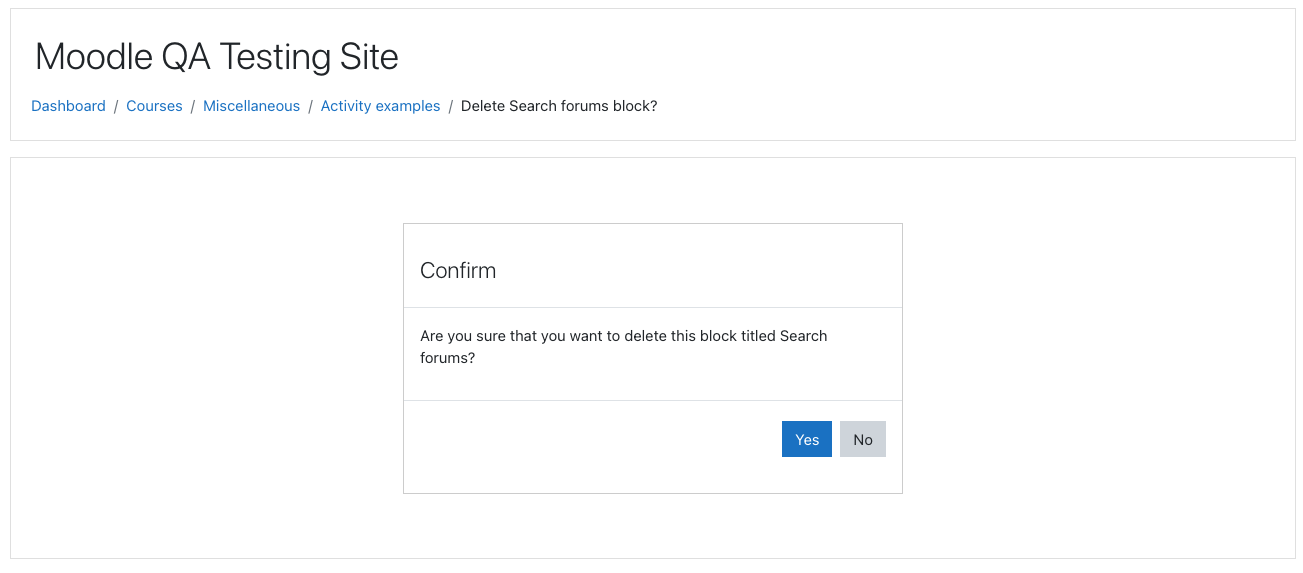Viewport: 1303px width, 573px height.
Task: Click the Confirm dialog title
Action: pos(458,271)
